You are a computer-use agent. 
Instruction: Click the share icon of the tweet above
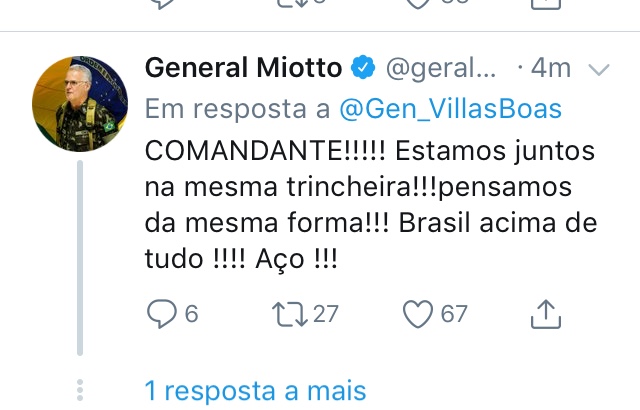[546, 4]
